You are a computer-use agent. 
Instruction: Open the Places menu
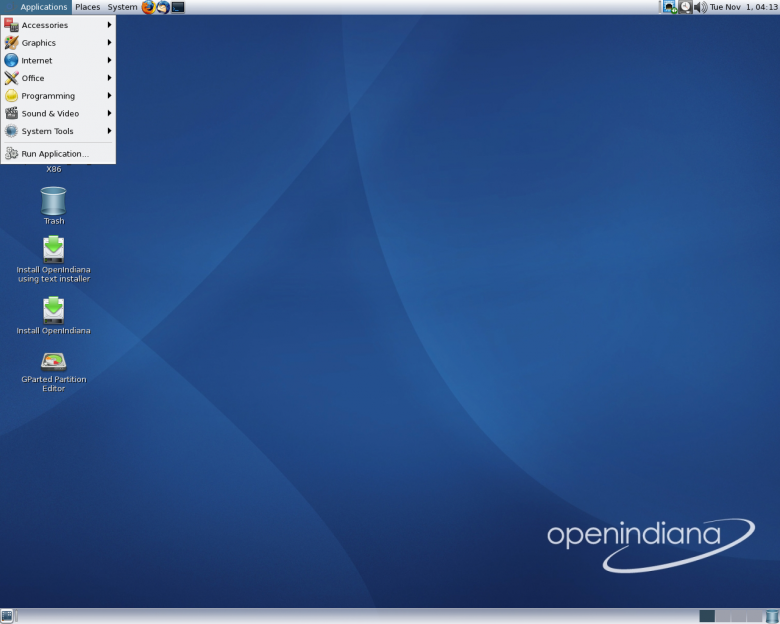[88, 7]
